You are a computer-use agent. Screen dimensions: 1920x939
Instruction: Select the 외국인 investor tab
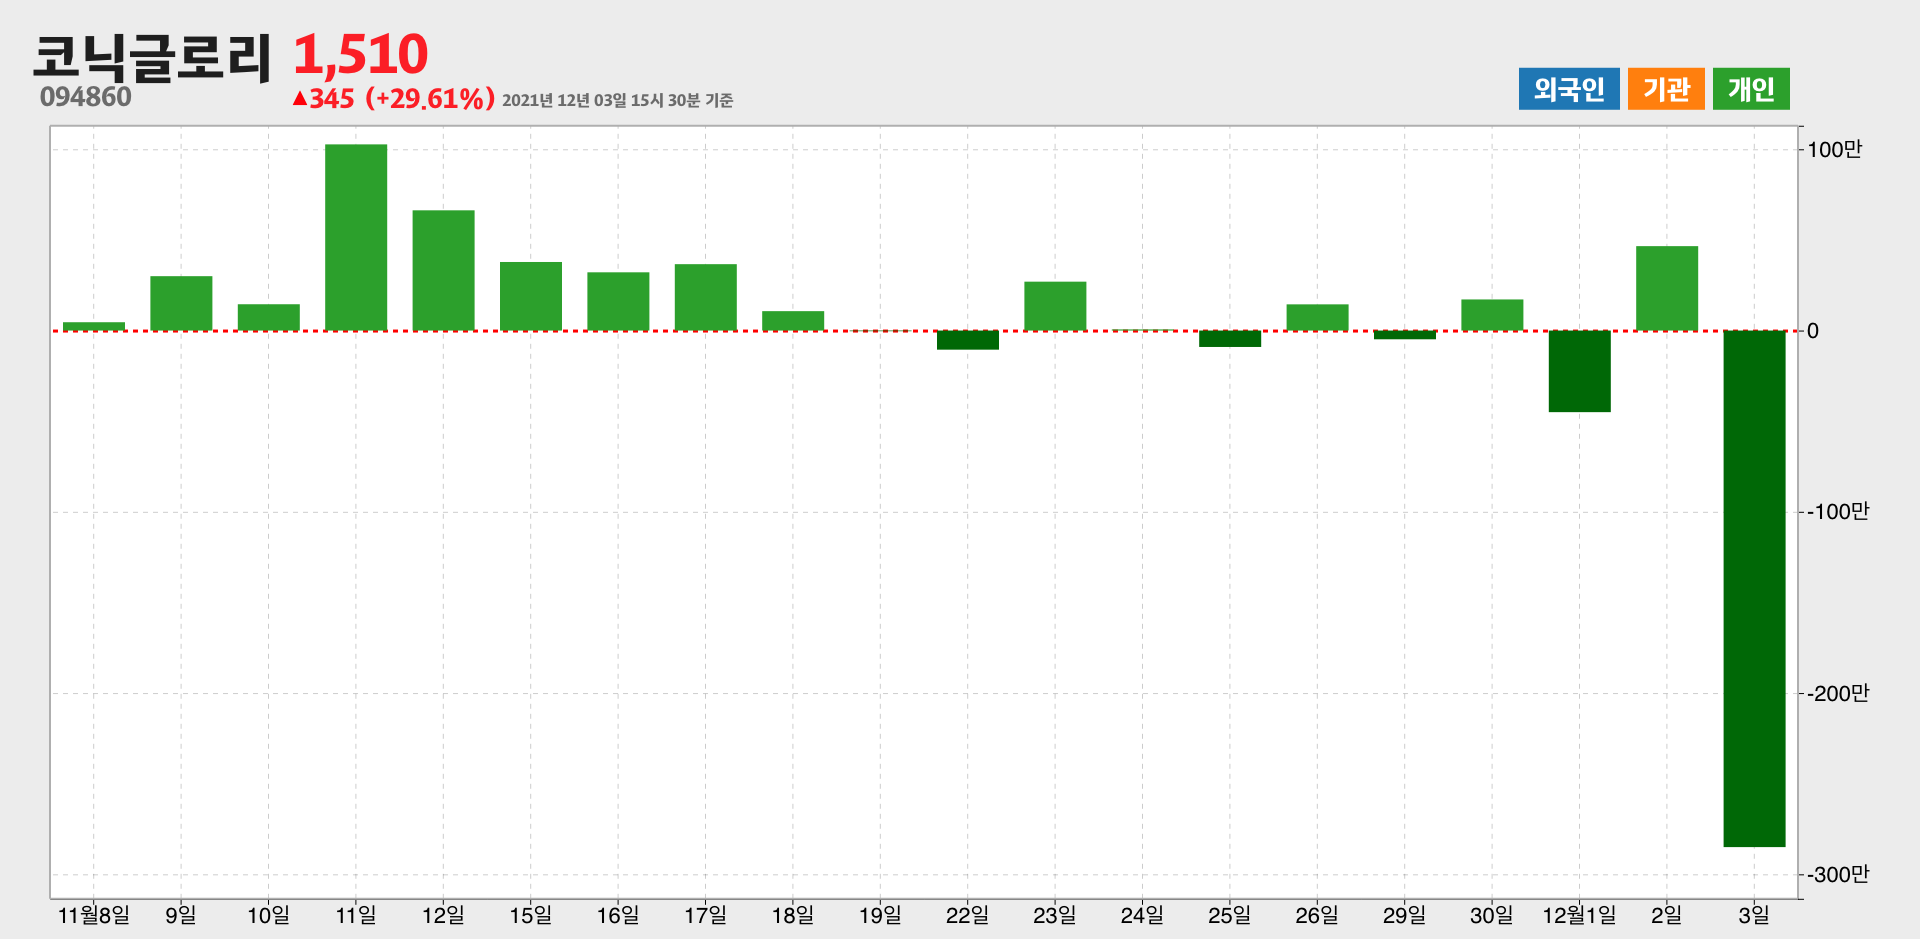point(1569,89)
